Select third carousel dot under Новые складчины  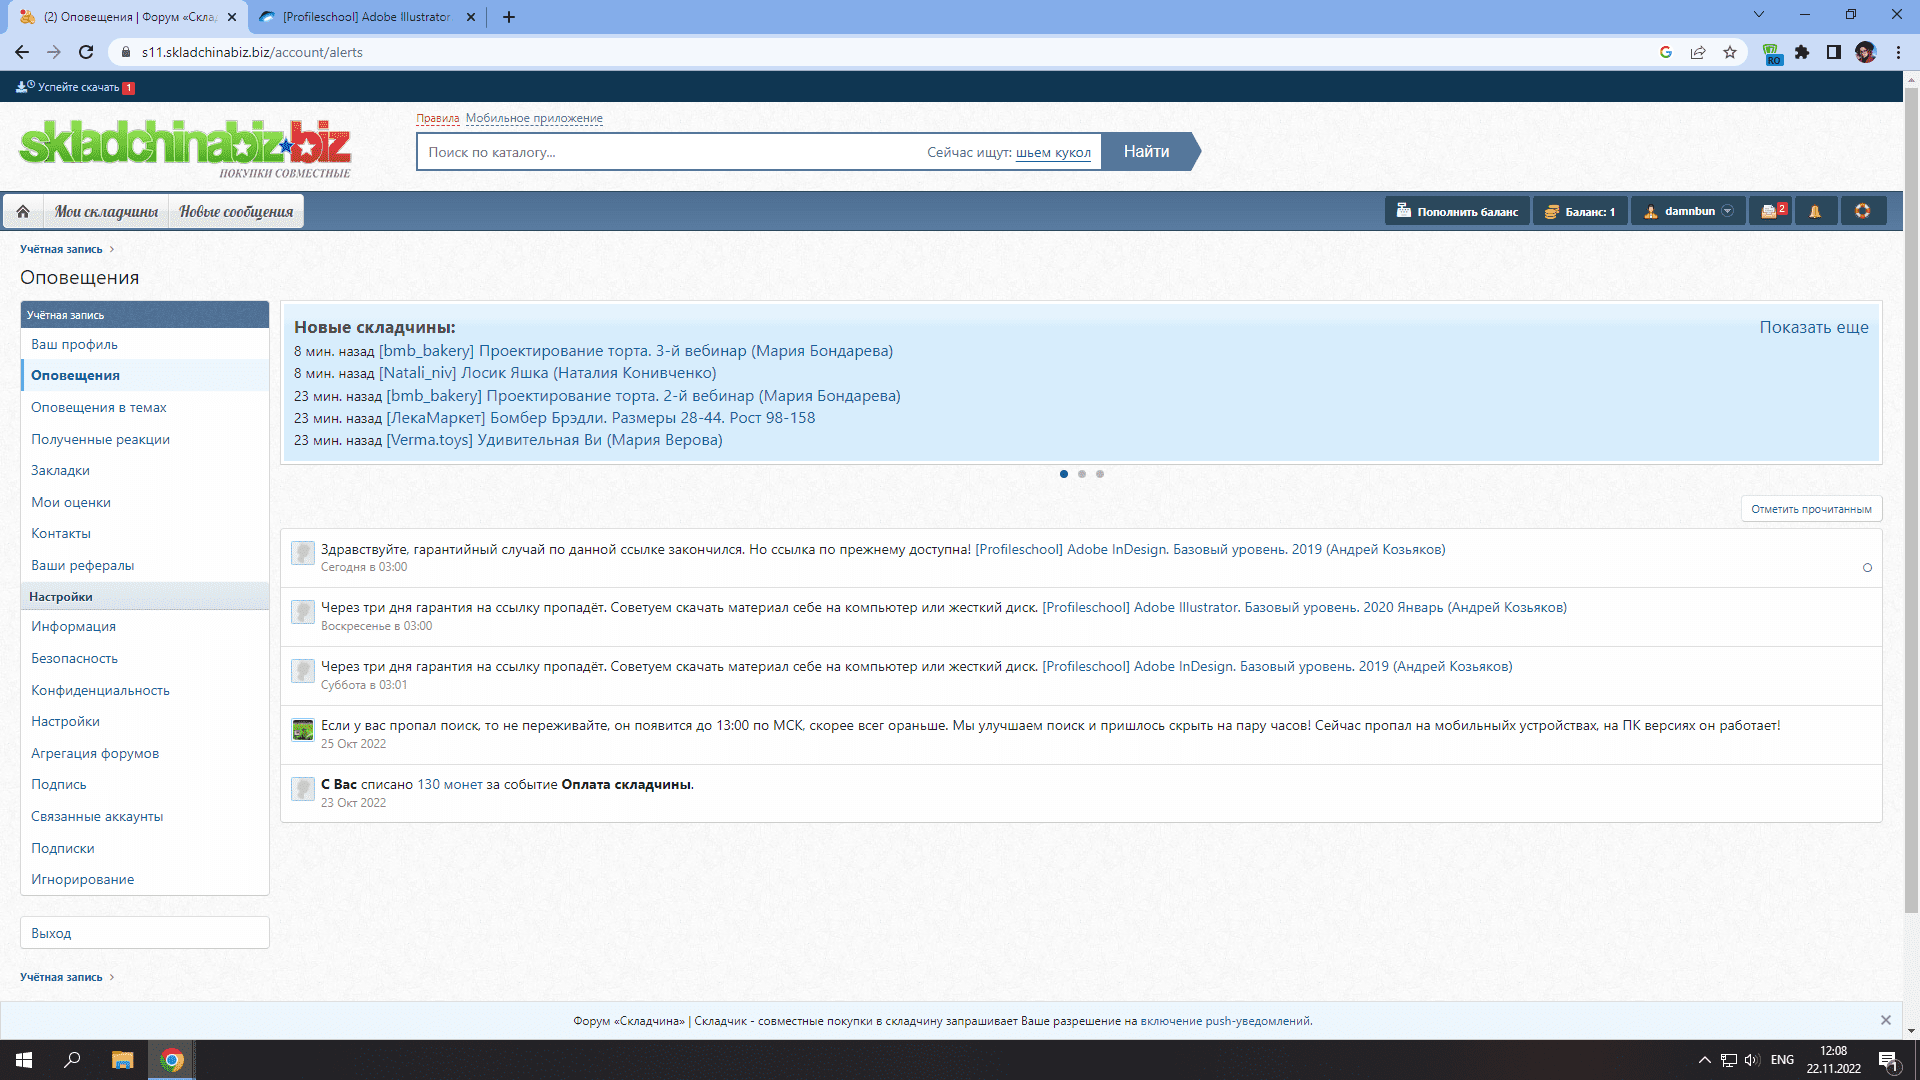pyautogui.click(x=1100, y=474)
